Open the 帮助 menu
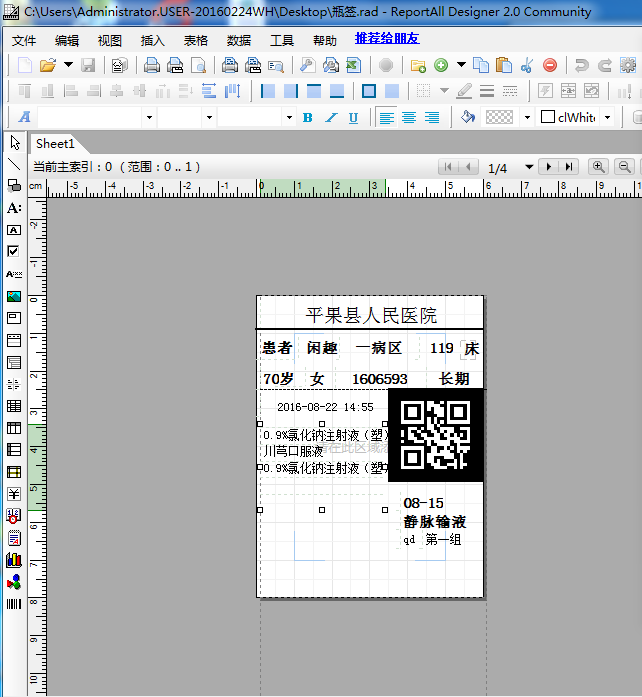This screenshot has height=697, width=642. pyautogui.click(x=325, y=41)
